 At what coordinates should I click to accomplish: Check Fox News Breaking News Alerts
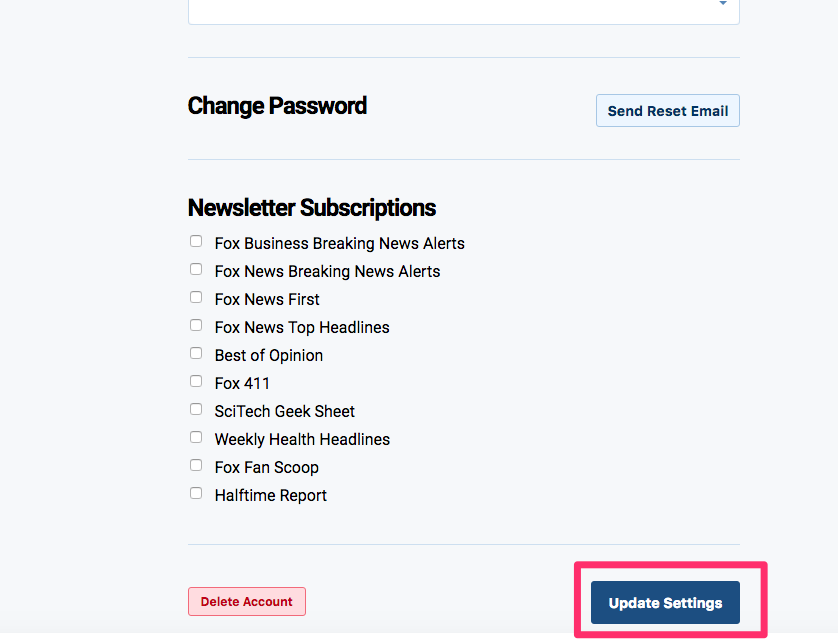pyautogui.click(x=196, y=268)
